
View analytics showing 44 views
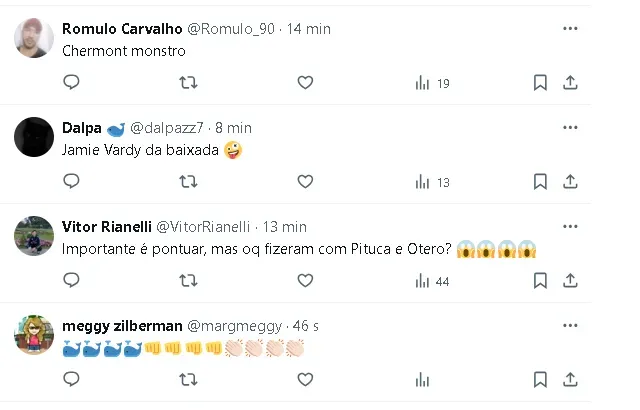click(x=432, y=281)
